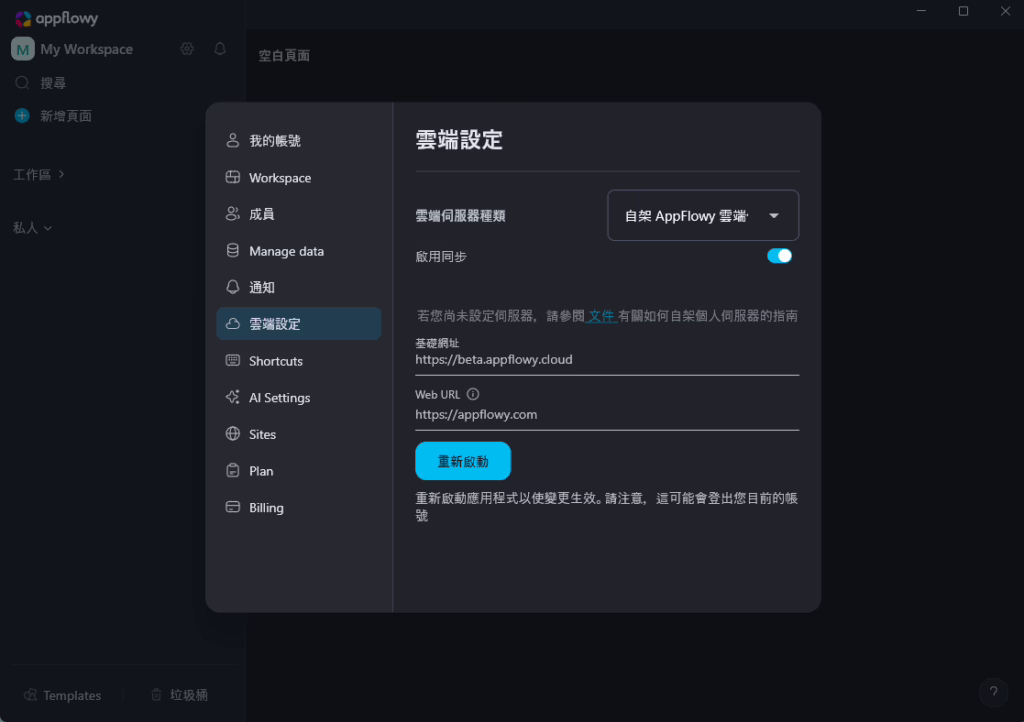Open the 通知 notification settings
1024x722 pixels.
(x=298, y=287)
